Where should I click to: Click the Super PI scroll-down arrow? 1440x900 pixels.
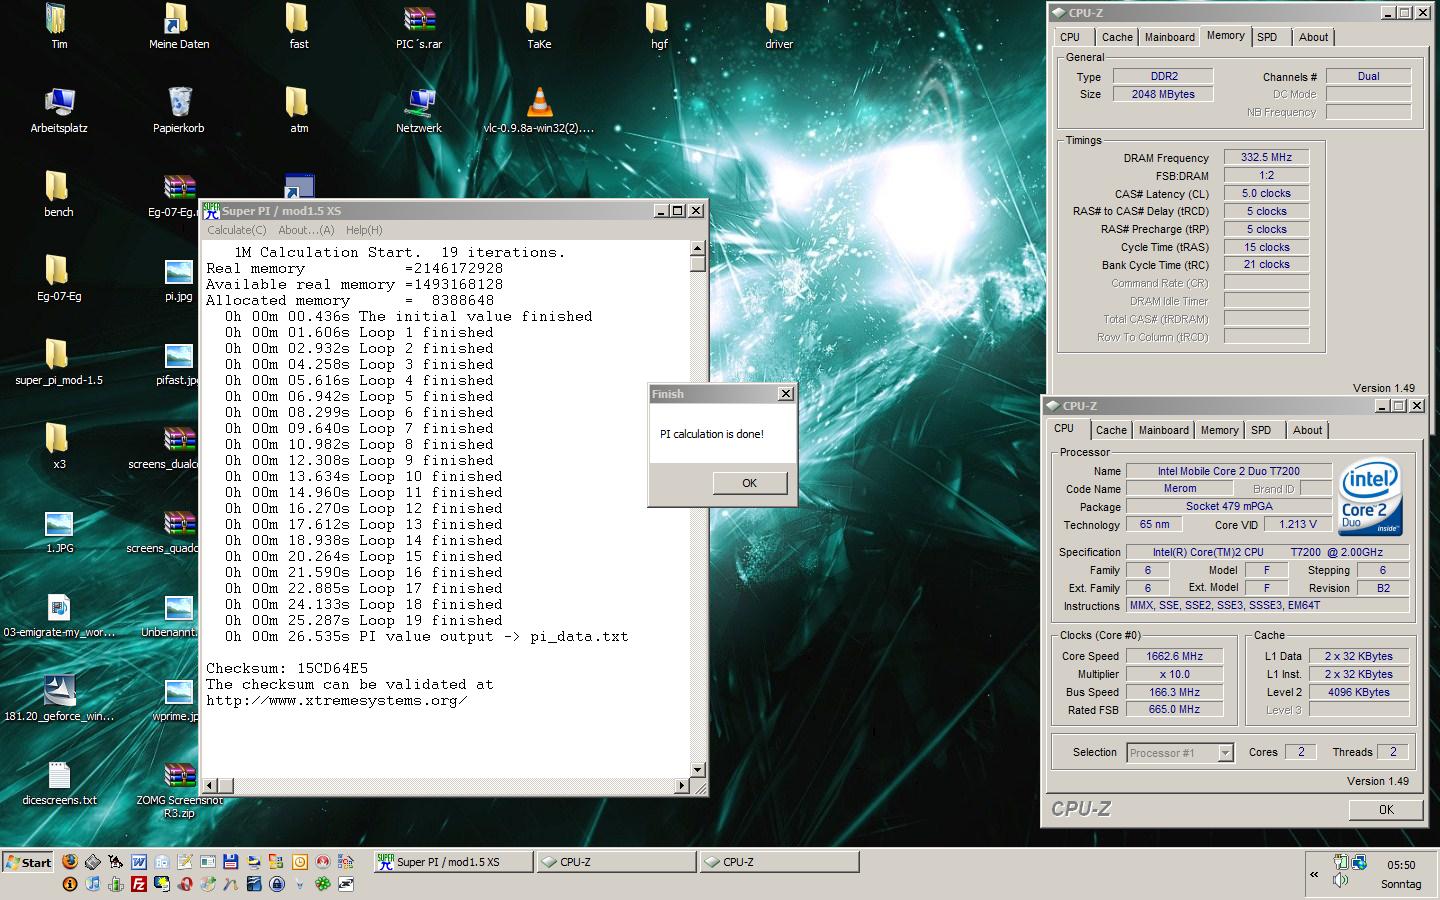click(697, 770)
